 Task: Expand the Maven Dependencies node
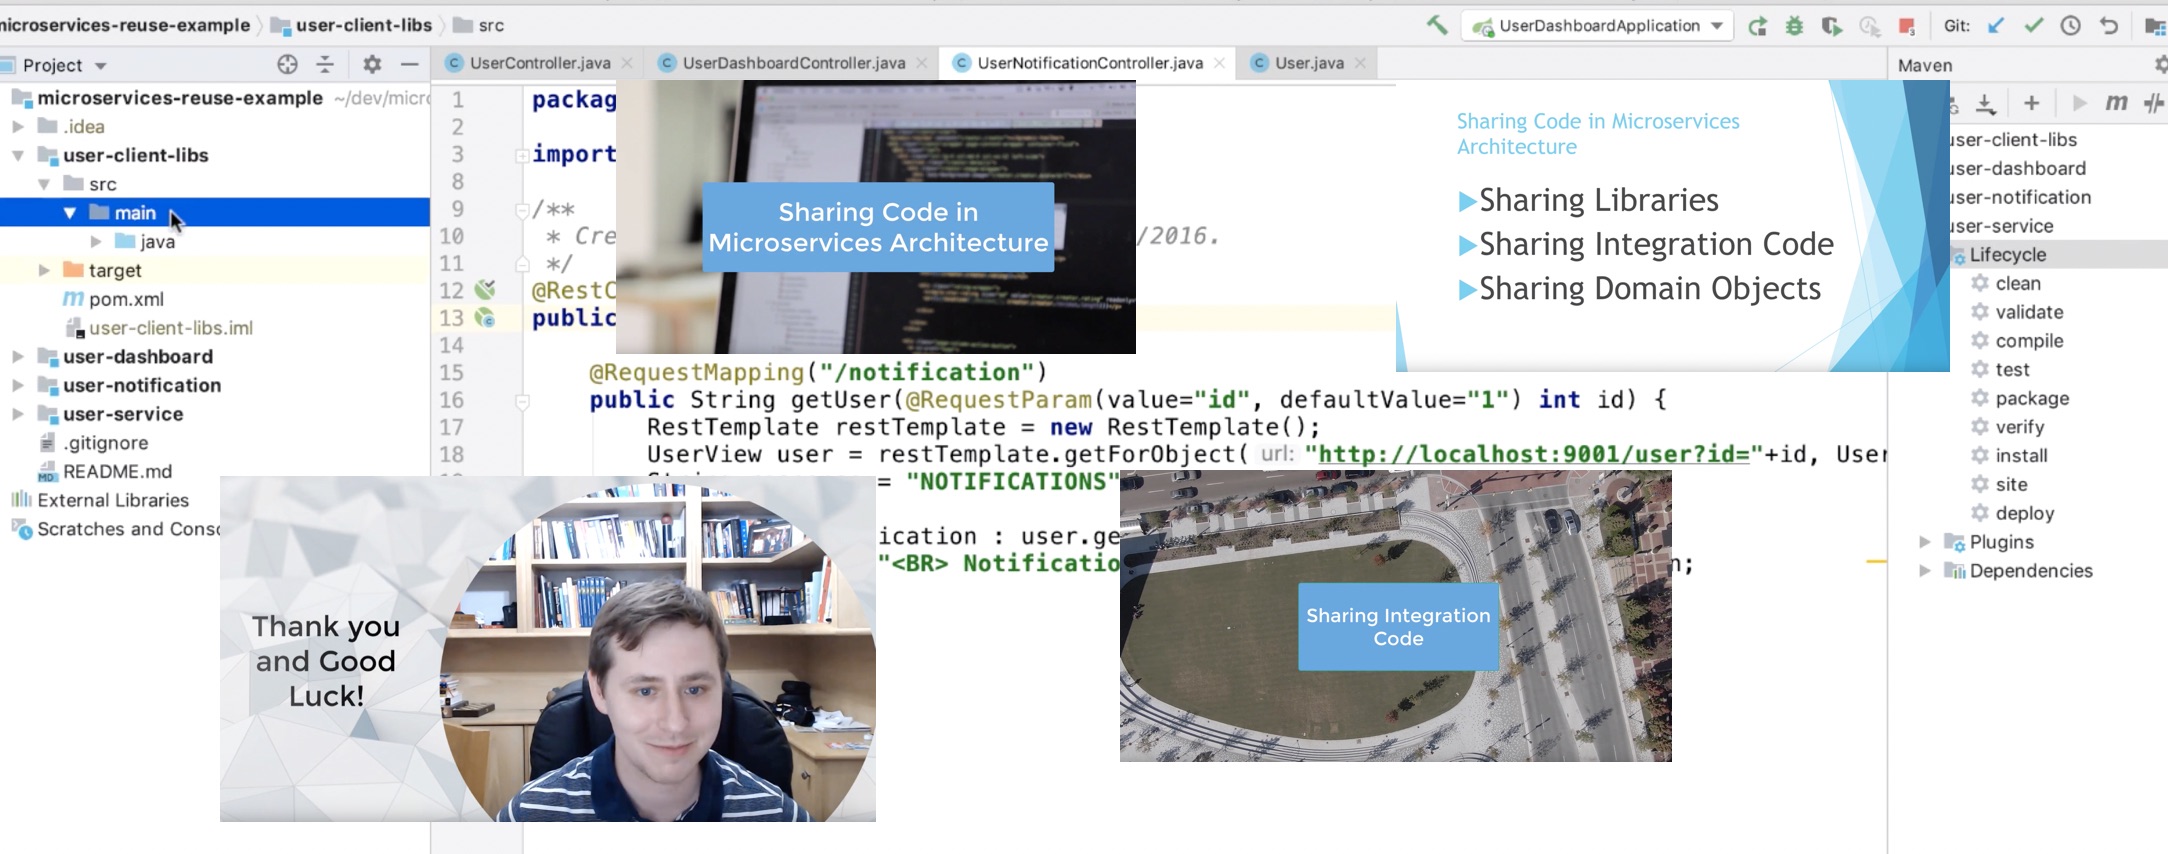click(1925, 571)
